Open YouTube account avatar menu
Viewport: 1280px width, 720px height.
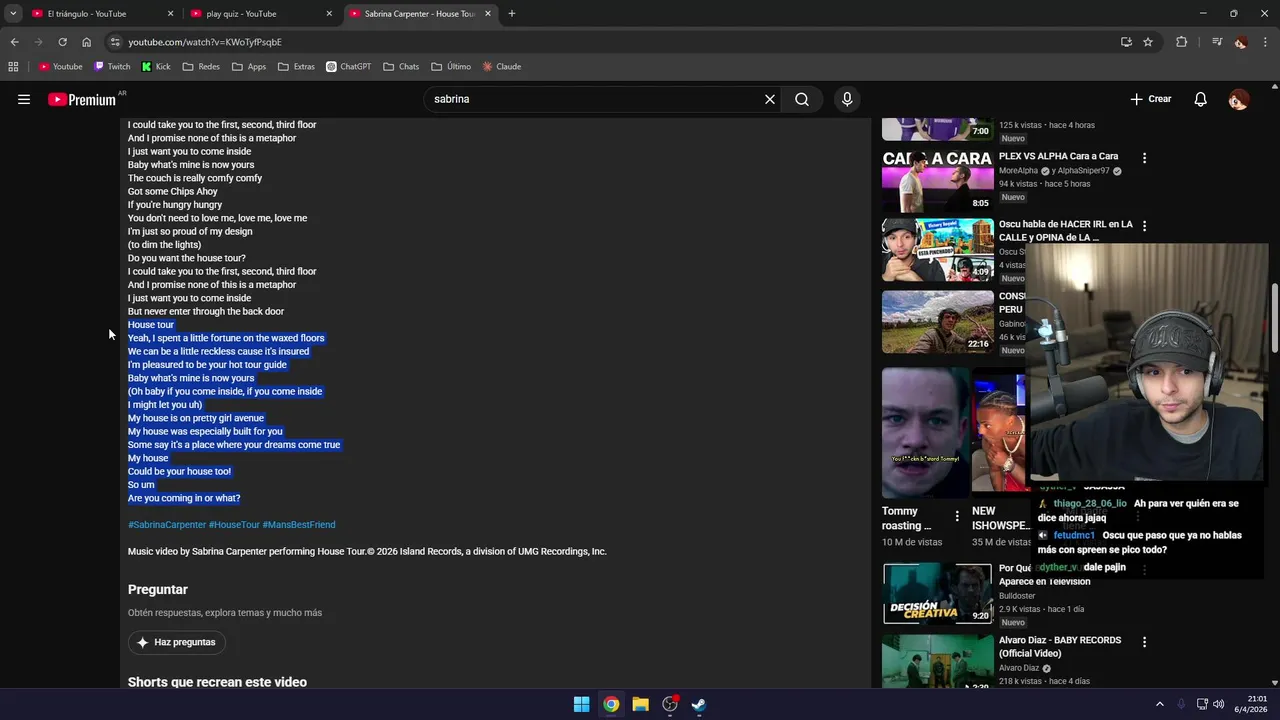[x=1239, y=99]
